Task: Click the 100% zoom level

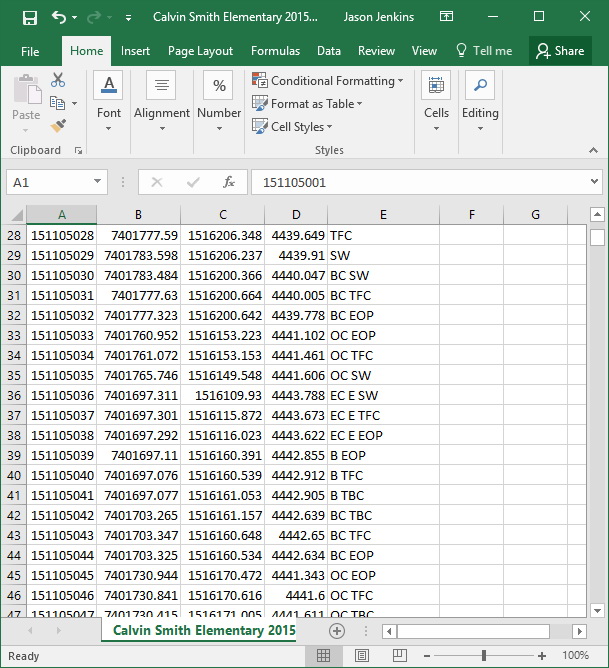Action: point(575,655)
